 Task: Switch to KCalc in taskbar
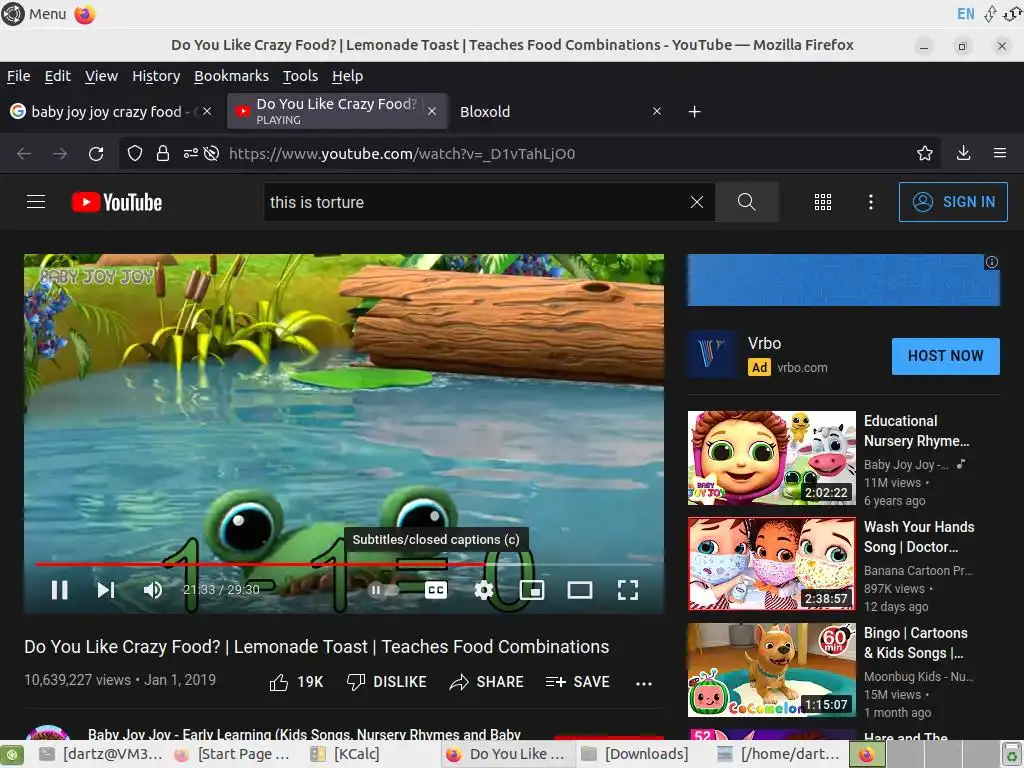(346, 754)
